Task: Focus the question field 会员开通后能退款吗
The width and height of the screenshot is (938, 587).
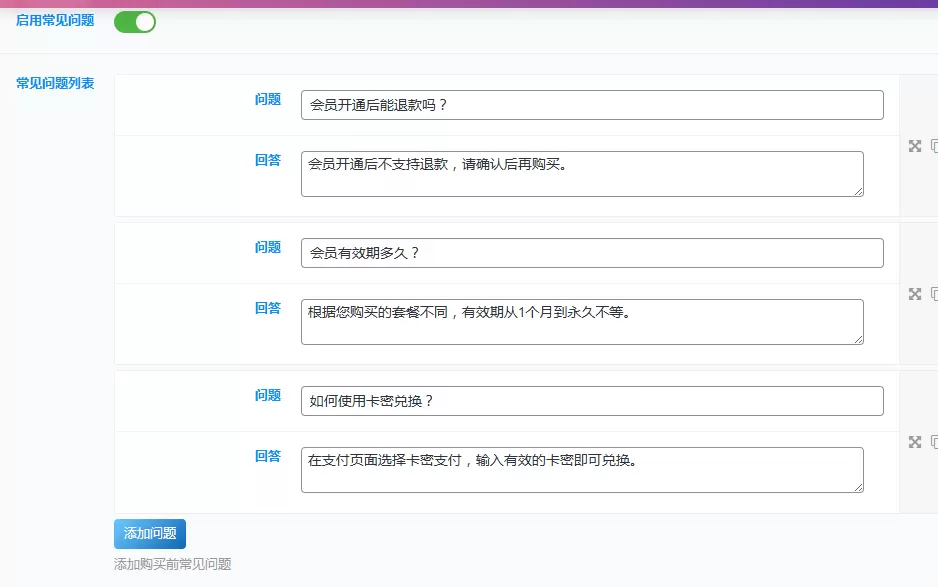Action: (x=592, y=105)
